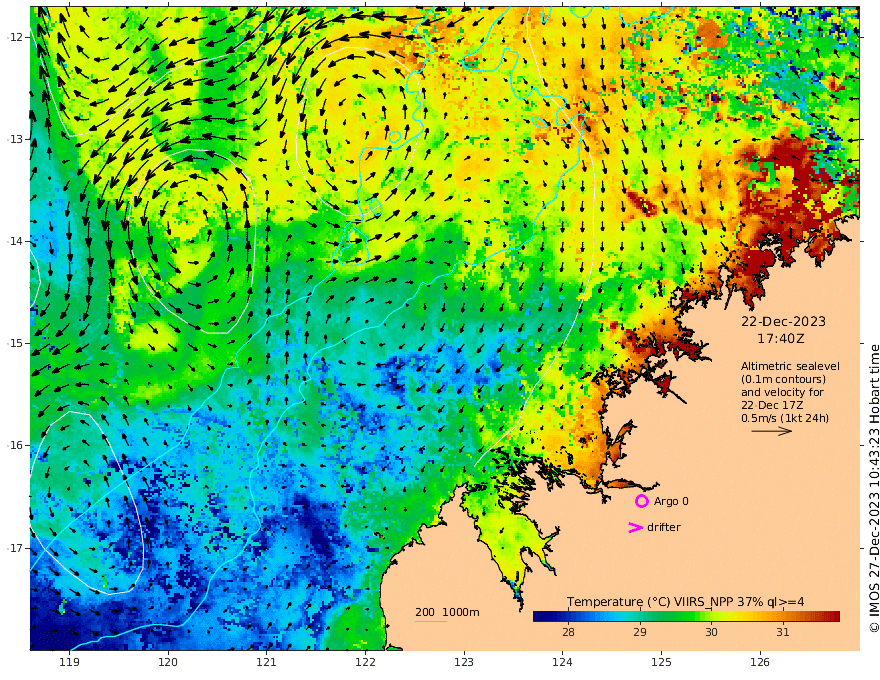880x680 pixels.
Task: Click the '200 1000m' depth contour label
Action: point(447,612)
